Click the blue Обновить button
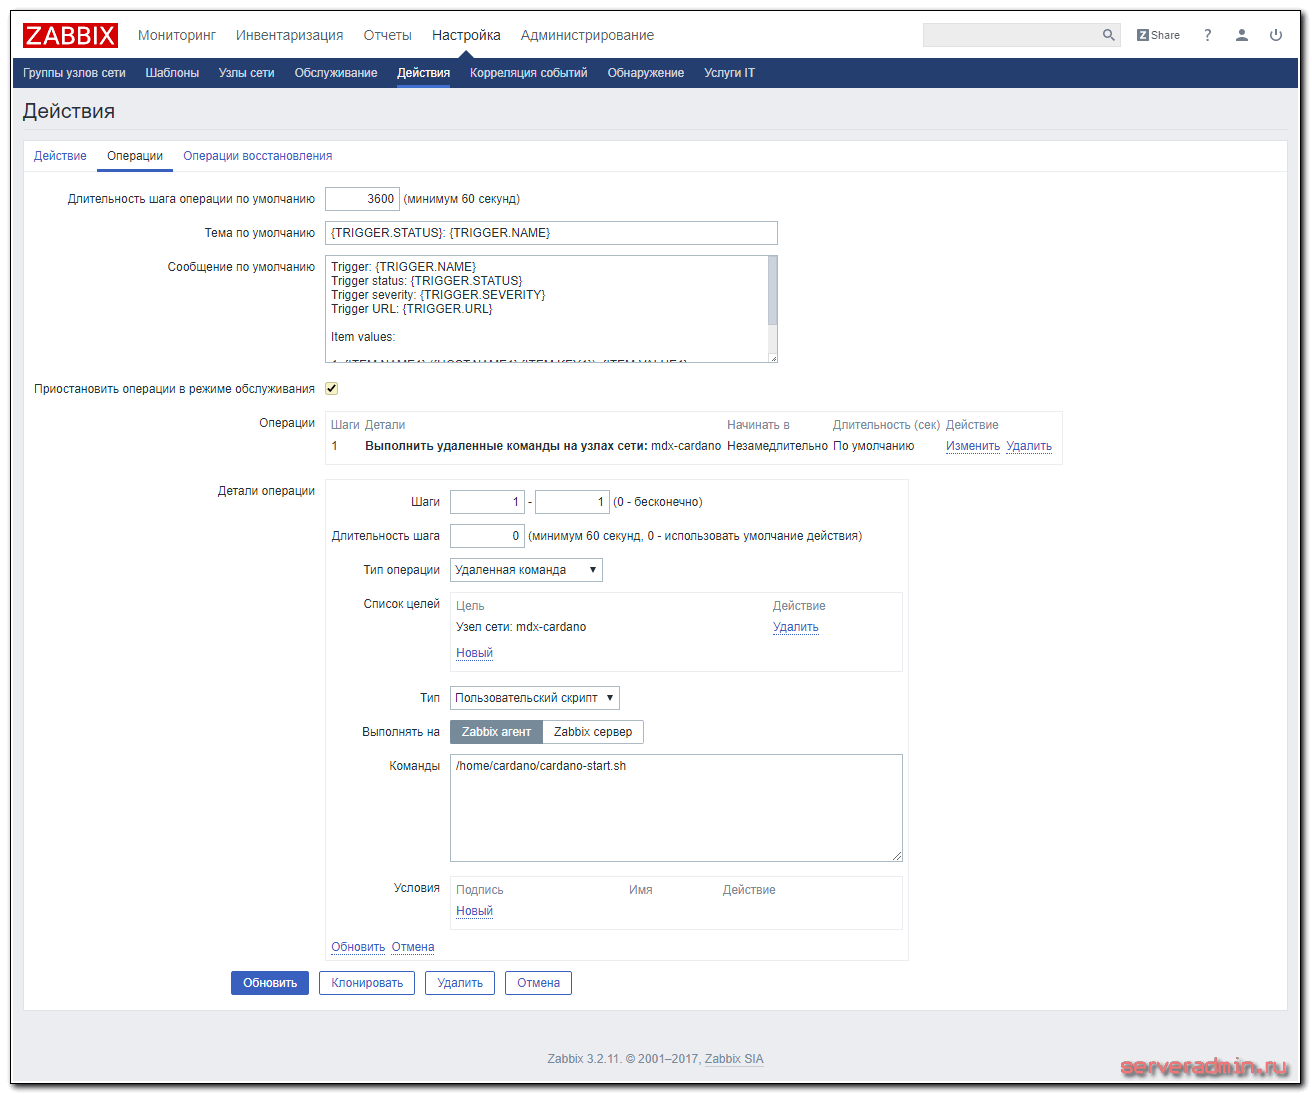Viewport: 1312px width, 1095px height. coord(270,983)
